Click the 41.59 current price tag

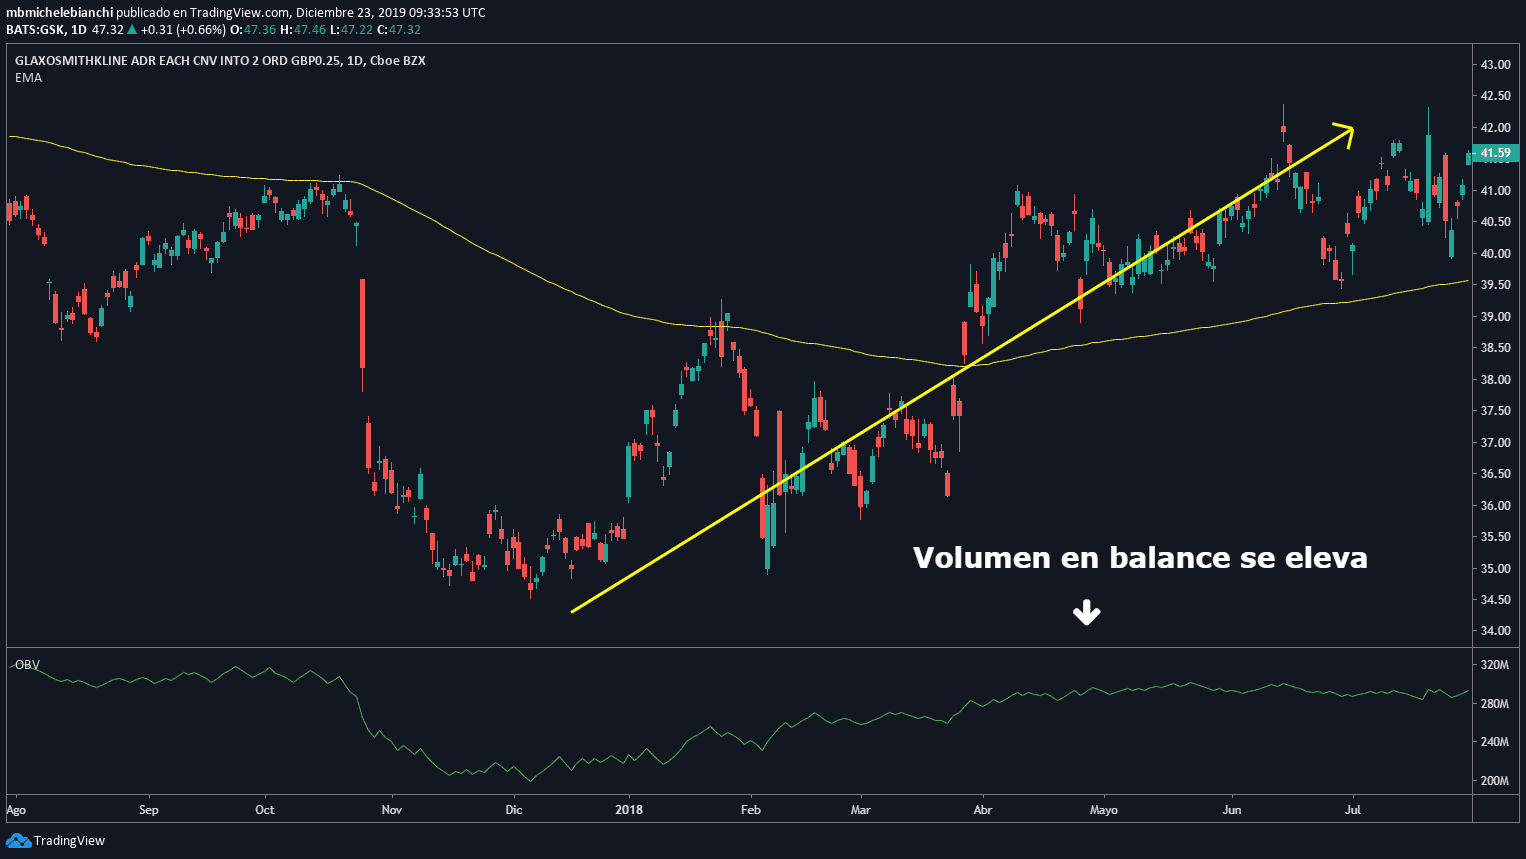pyautogui.click(x=1496, y=153)
